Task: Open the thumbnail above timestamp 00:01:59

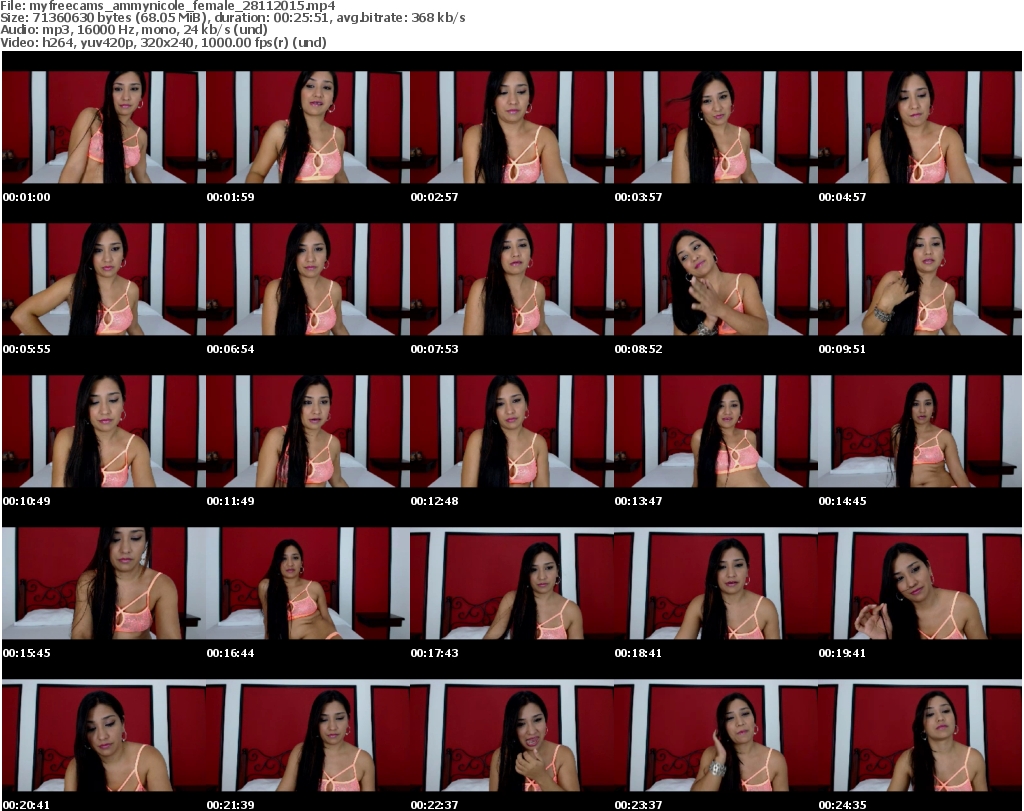Action: [308, 127]
